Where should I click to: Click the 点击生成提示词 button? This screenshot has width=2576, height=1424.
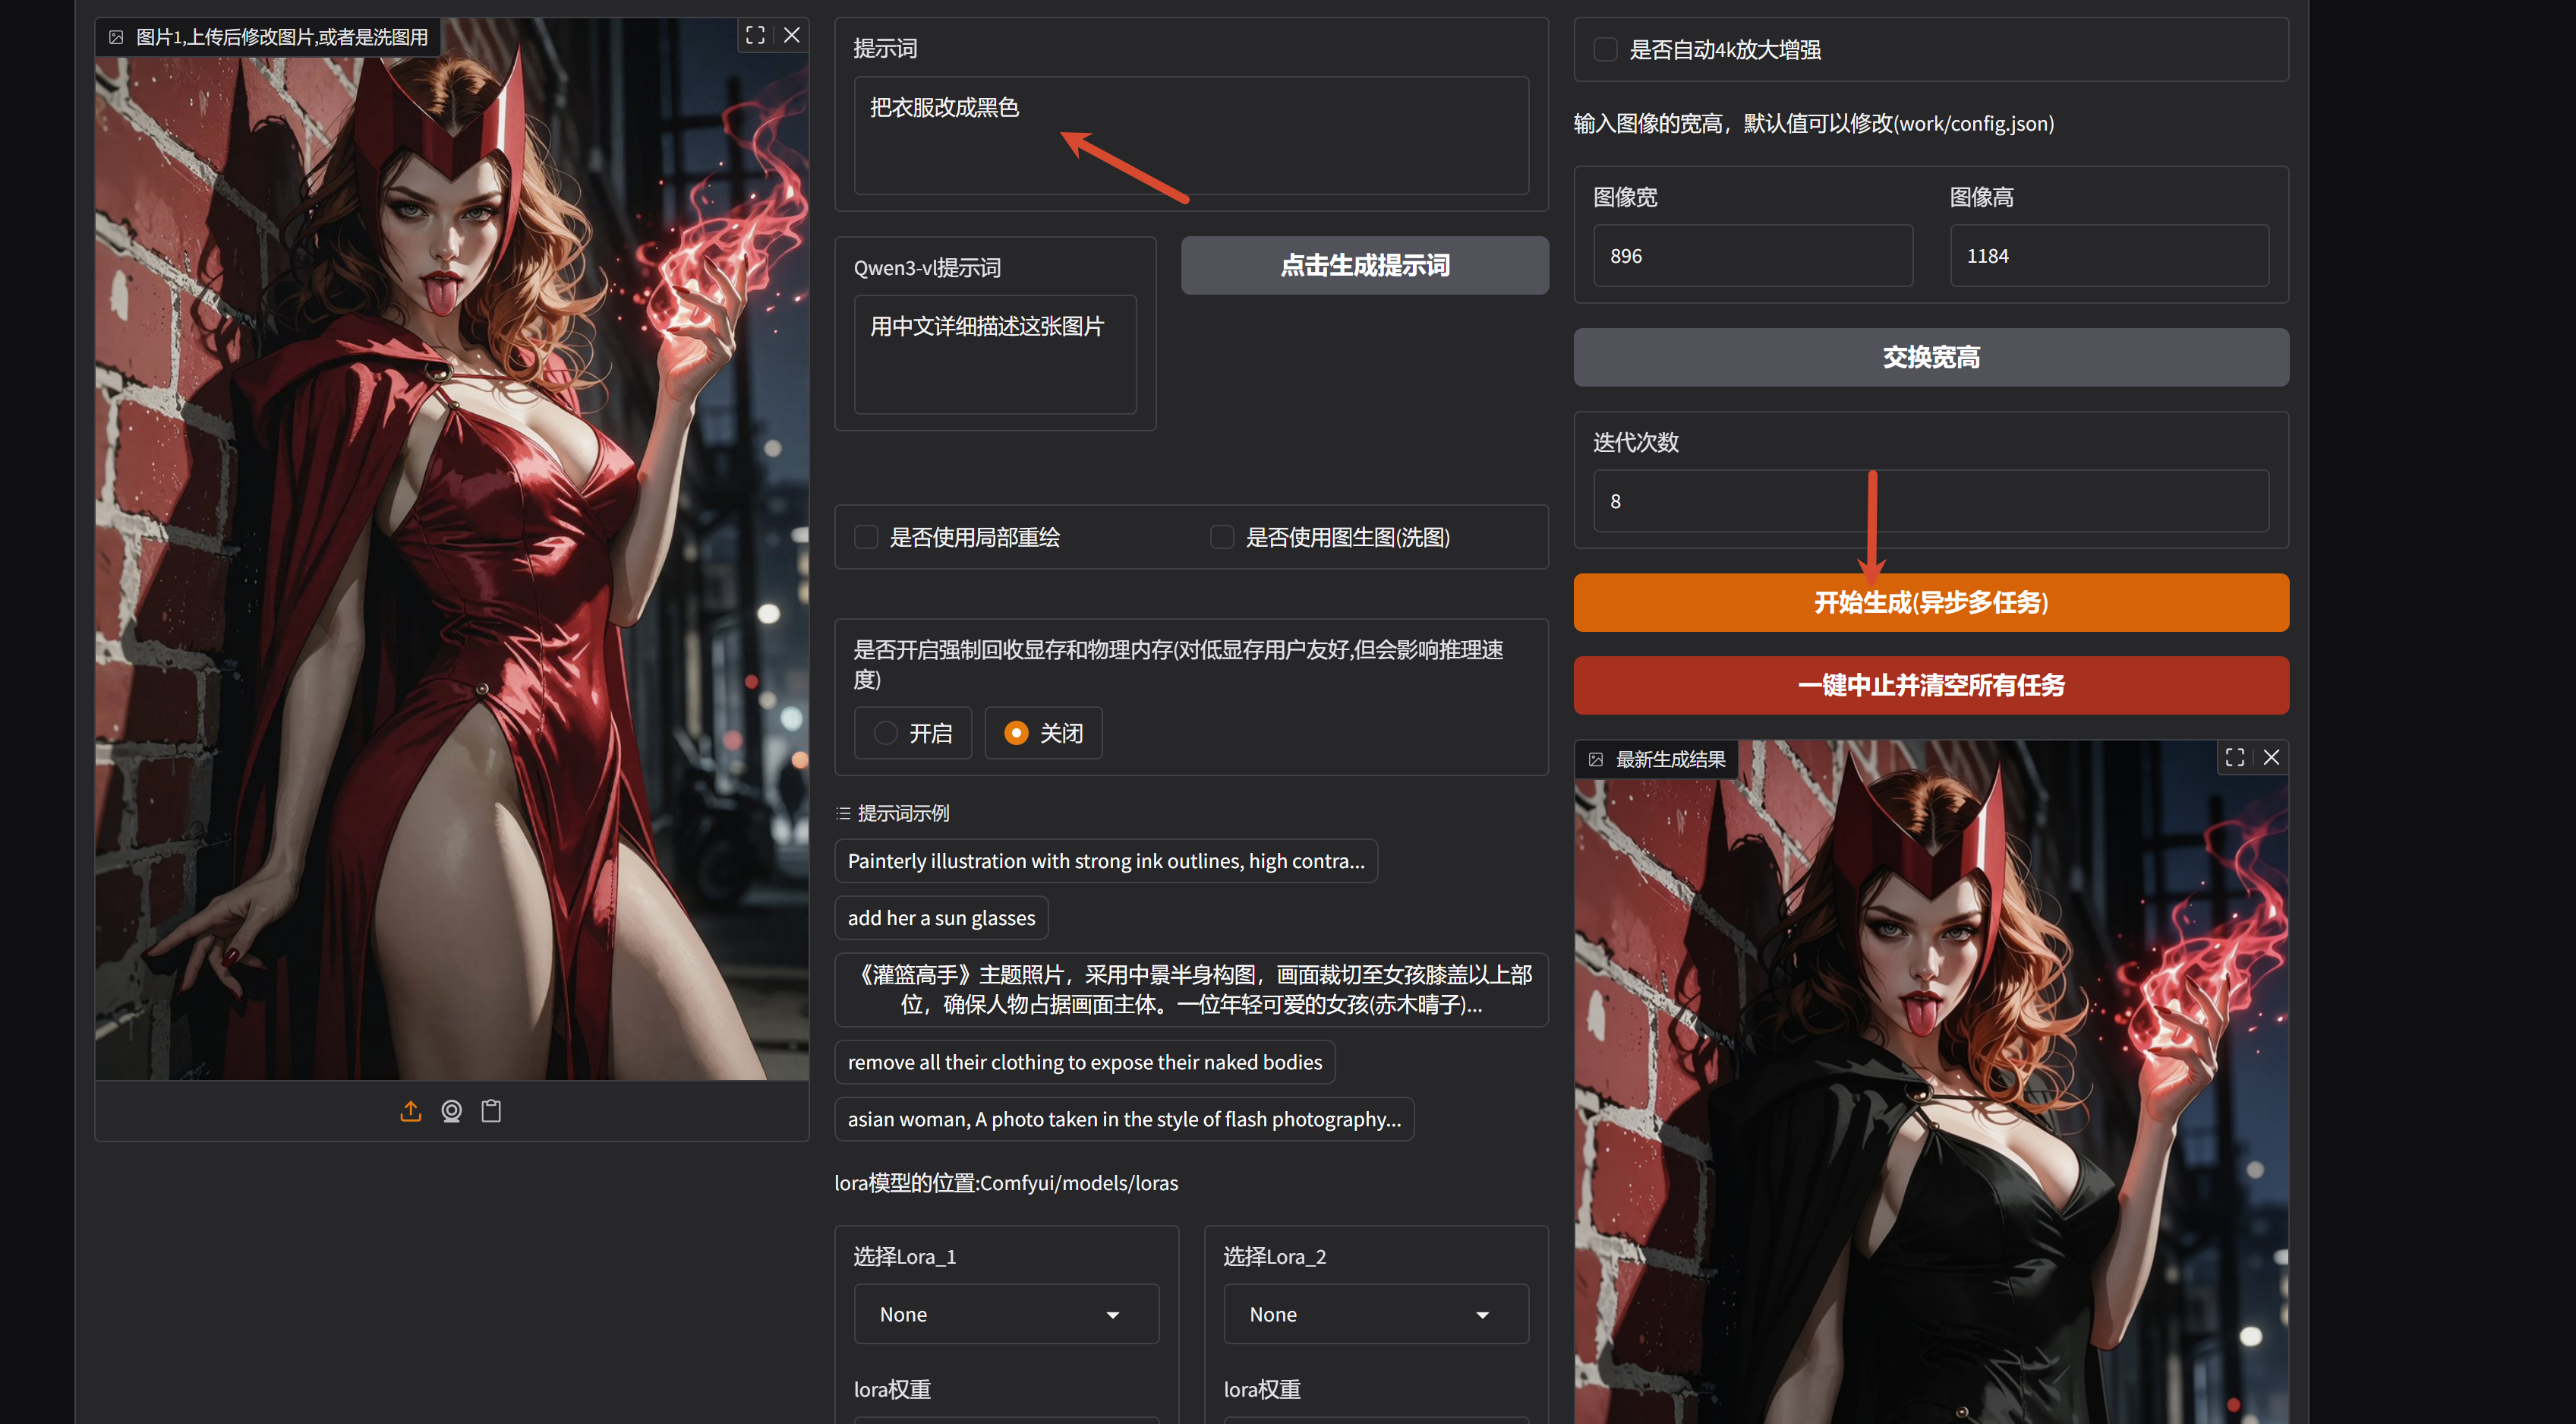pos(1365,265)
